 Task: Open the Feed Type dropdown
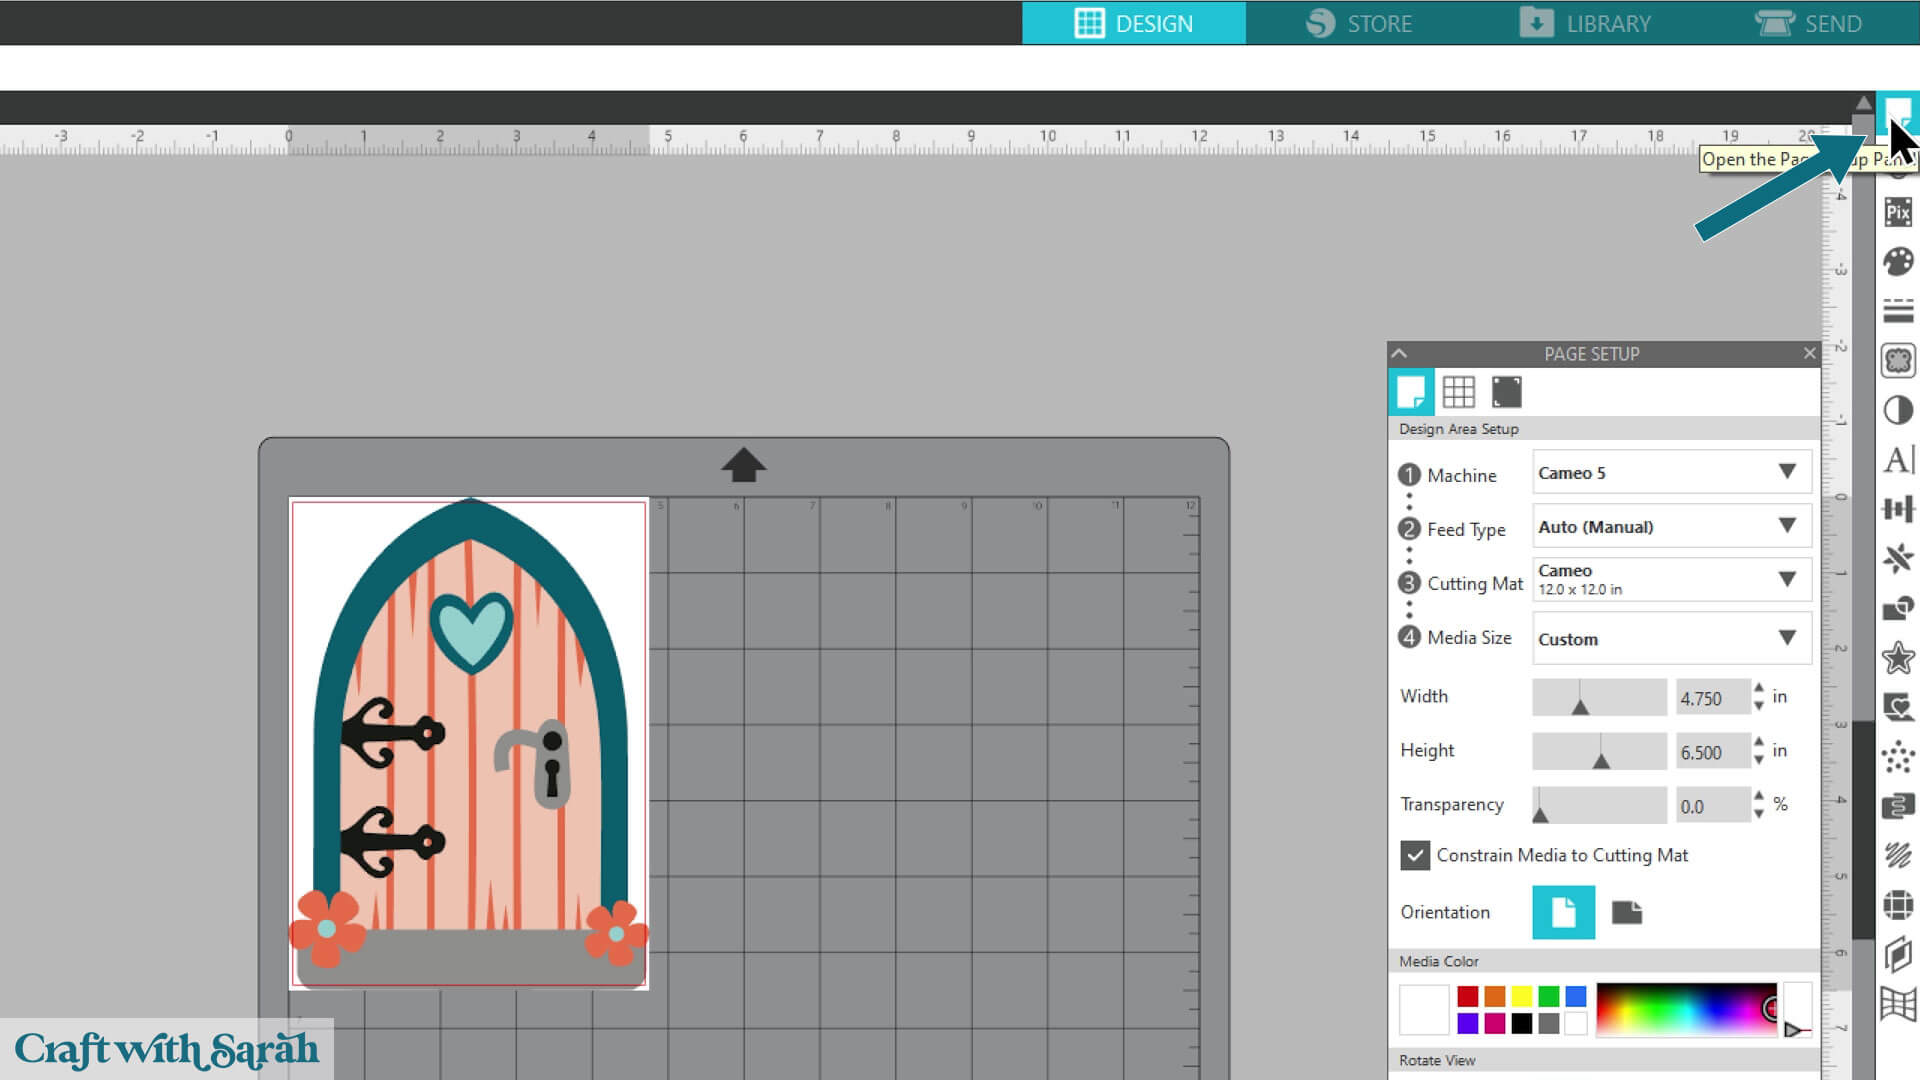click(1671, 527)
